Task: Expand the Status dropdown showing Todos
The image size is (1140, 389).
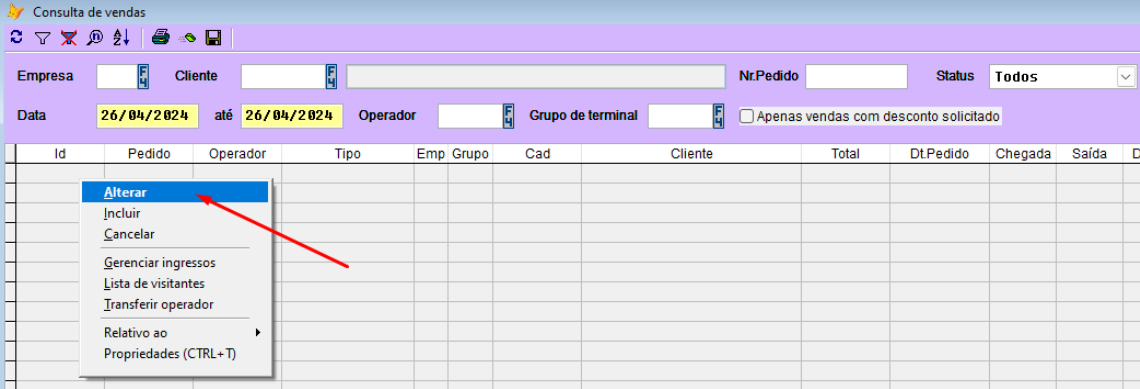Action: pyautogui.click(x=1126, y=76)
